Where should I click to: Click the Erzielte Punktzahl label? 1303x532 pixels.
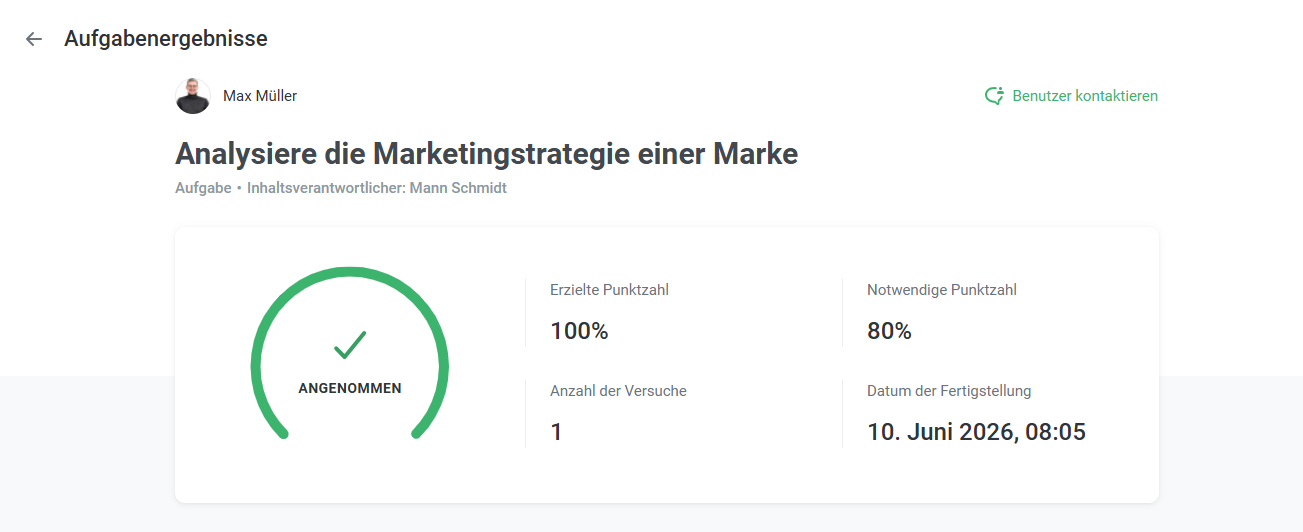pyautogui.click(x=609, y=290)
